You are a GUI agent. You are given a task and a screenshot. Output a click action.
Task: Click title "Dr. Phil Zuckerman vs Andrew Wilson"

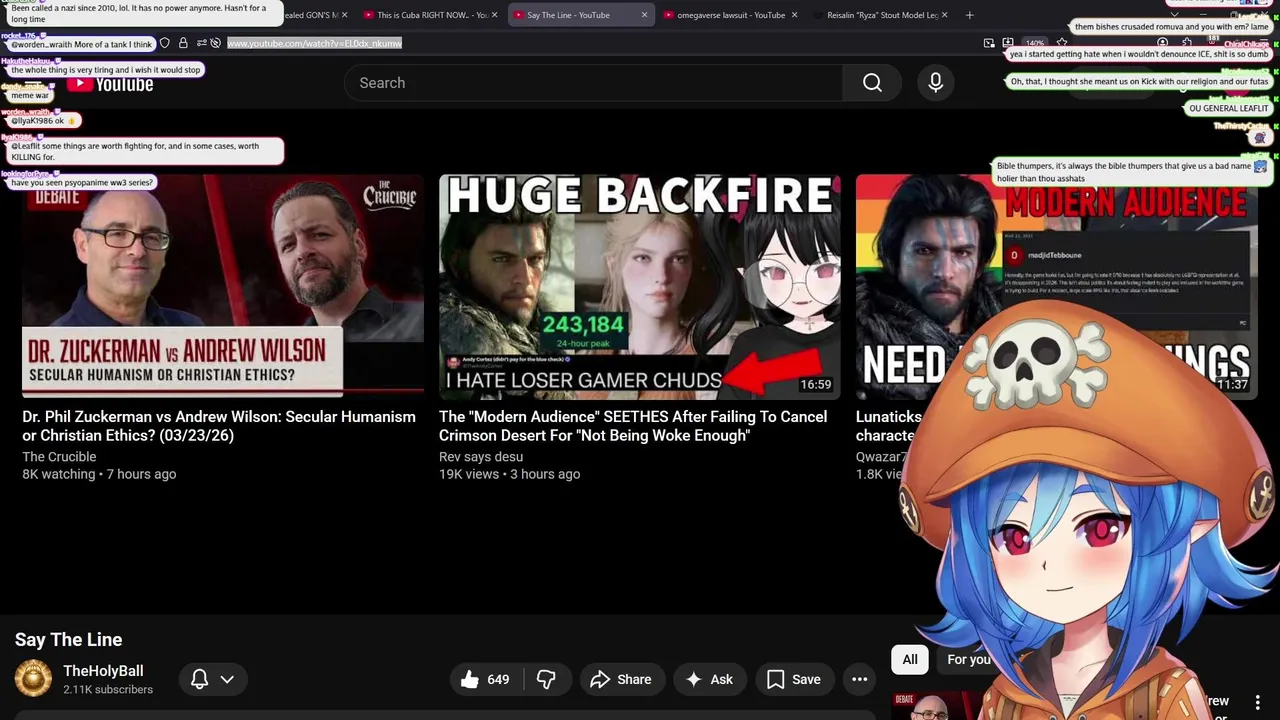(x=219, y=426)
